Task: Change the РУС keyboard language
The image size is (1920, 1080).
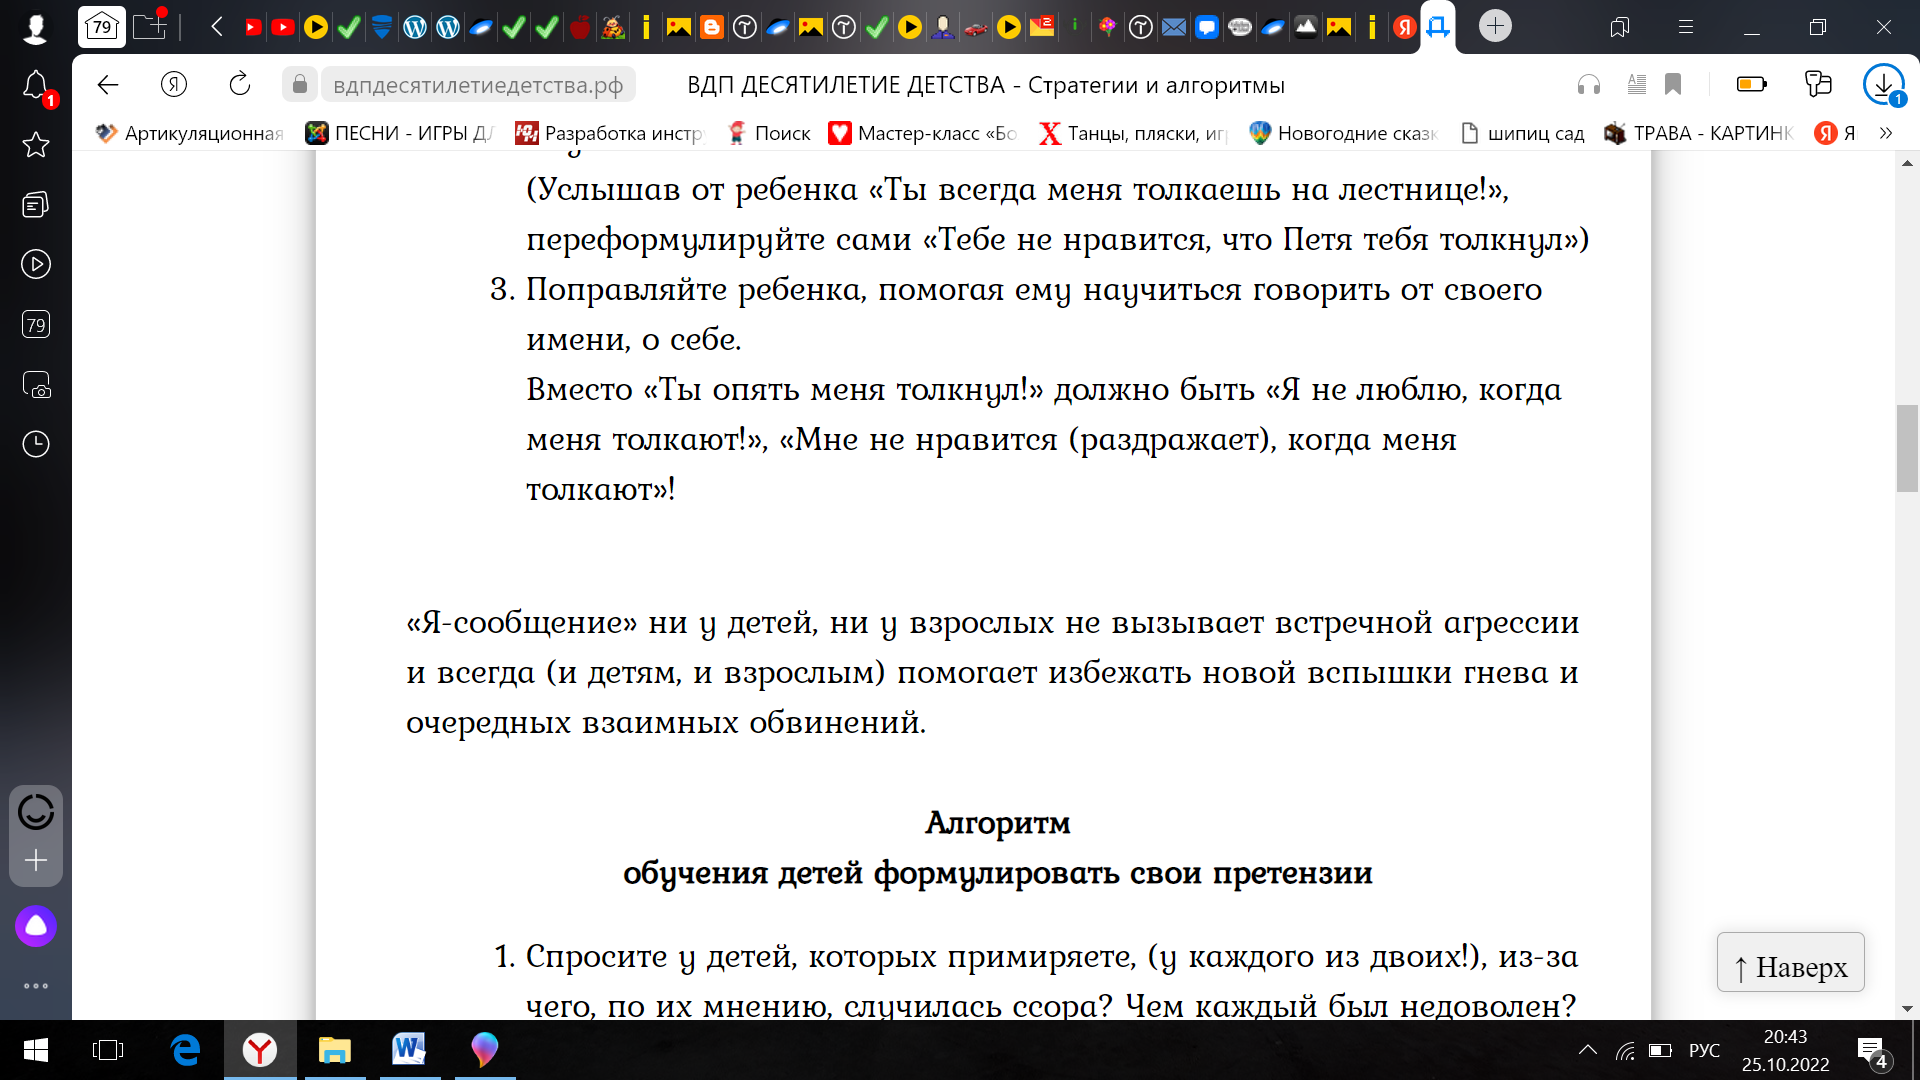Action: 1704,1050
